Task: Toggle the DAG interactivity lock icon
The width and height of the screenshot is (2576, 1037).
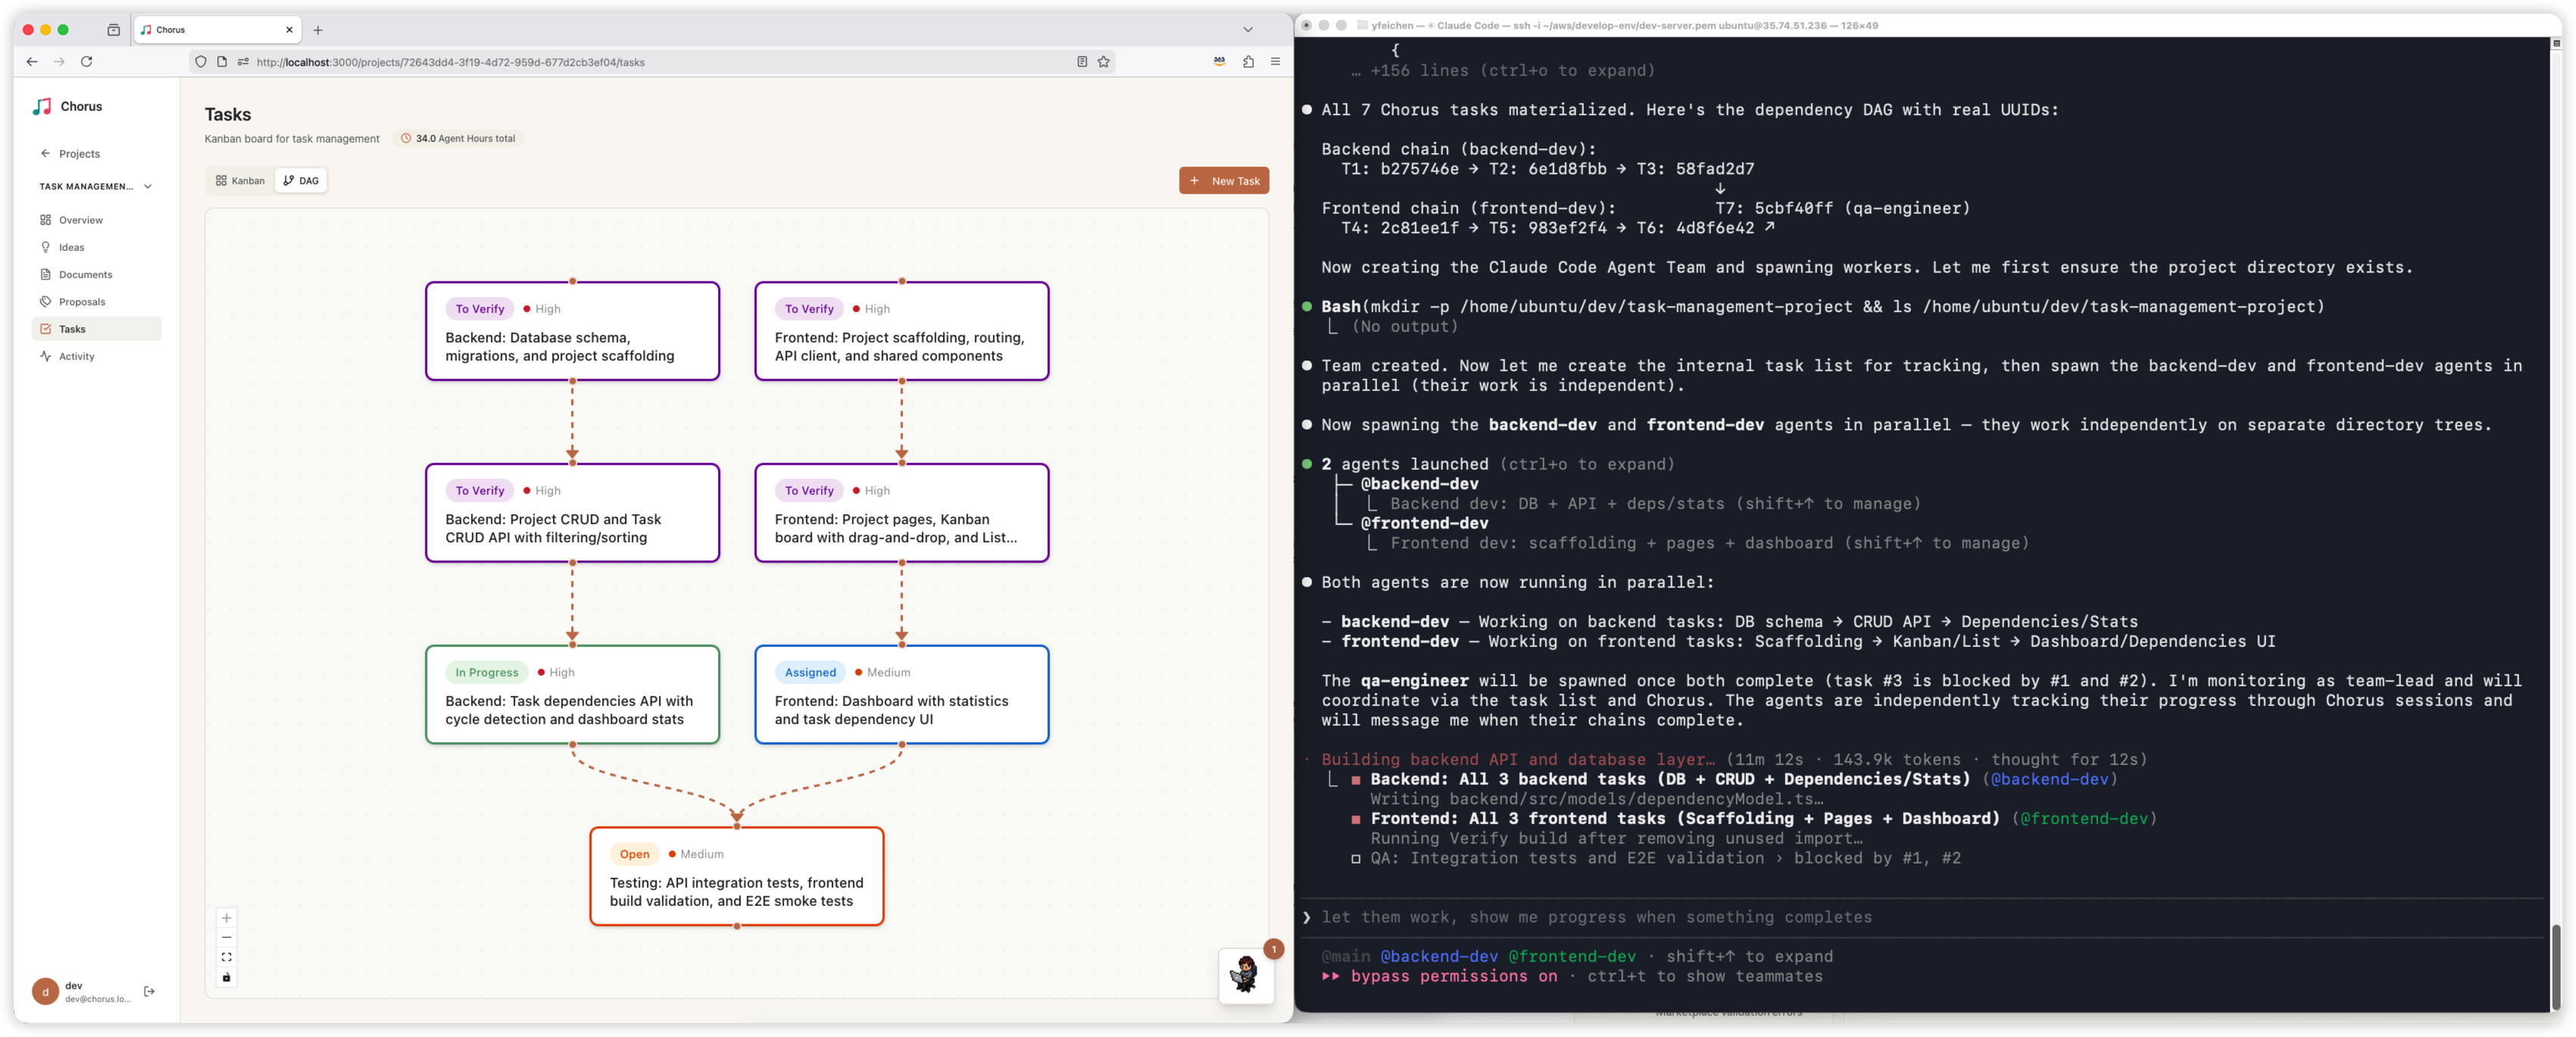Action: [227, 977]
